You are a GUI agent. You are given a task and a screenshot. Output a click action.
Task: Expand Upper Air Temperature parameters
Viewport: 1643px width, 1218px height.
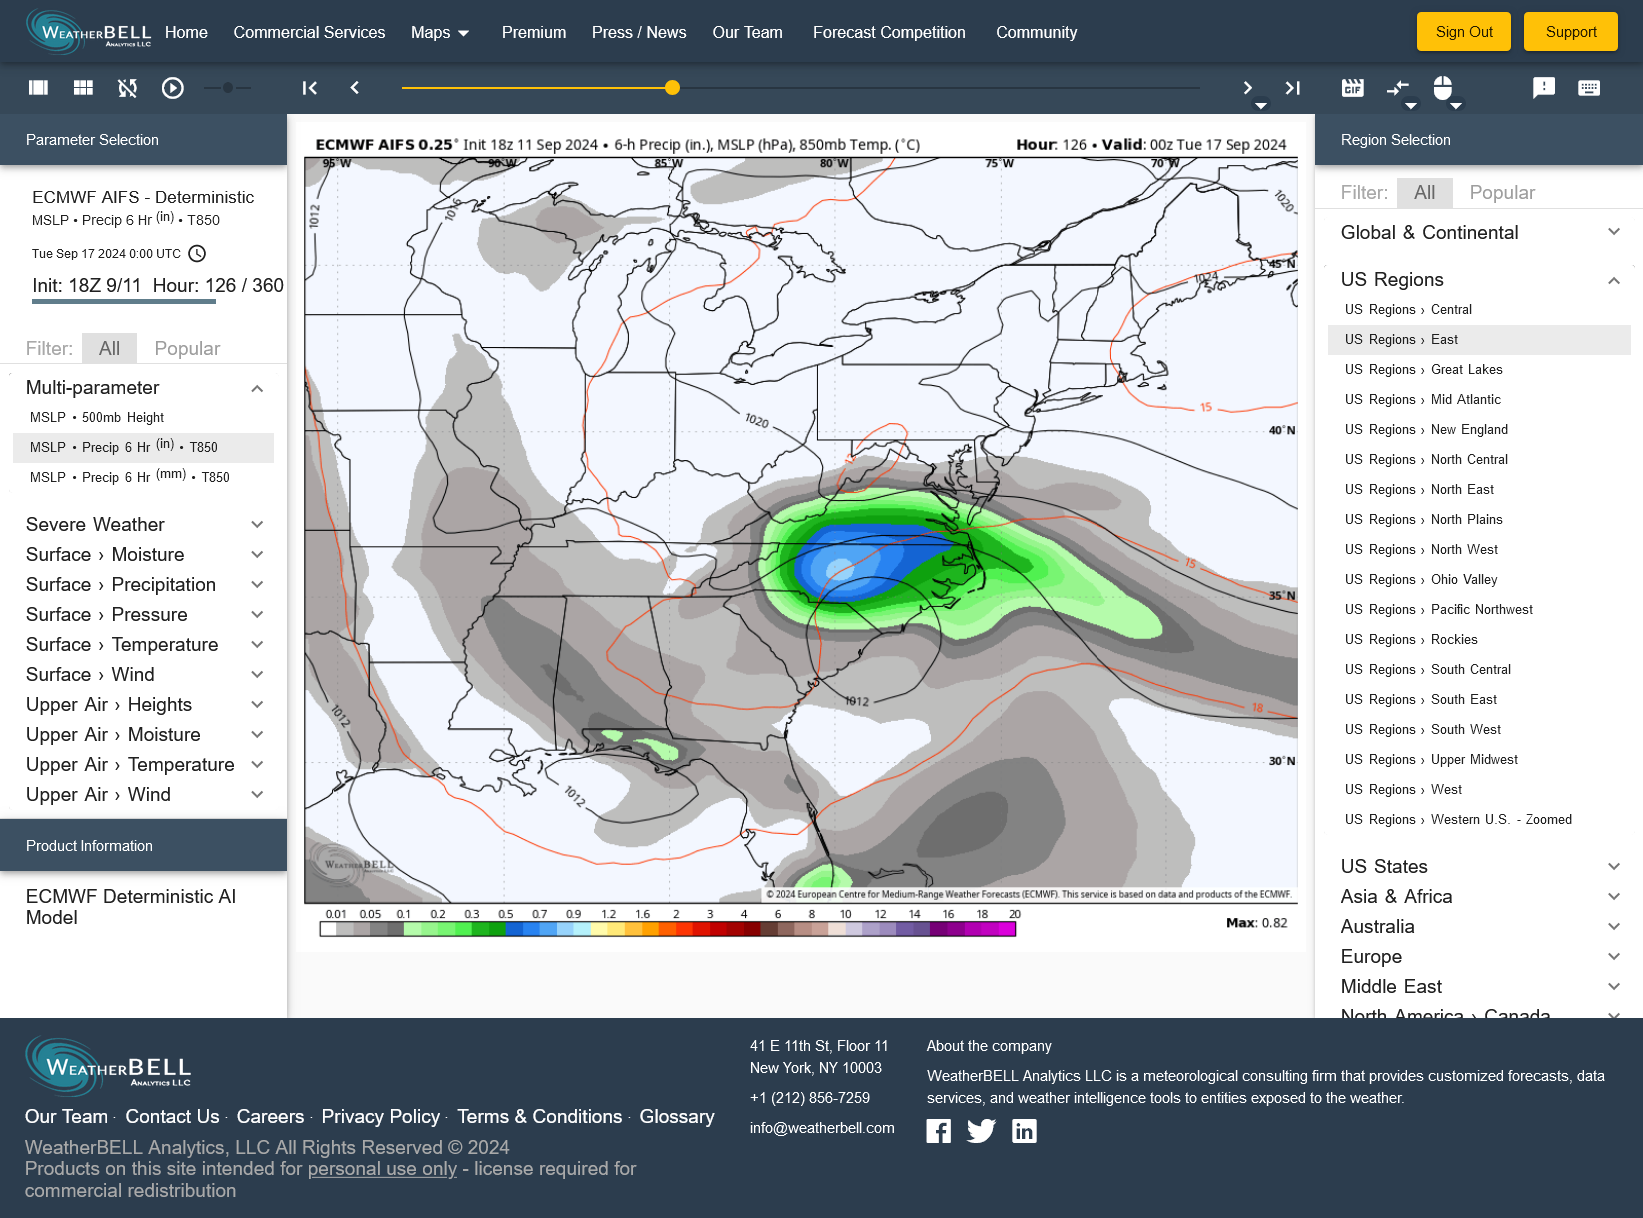143,765
